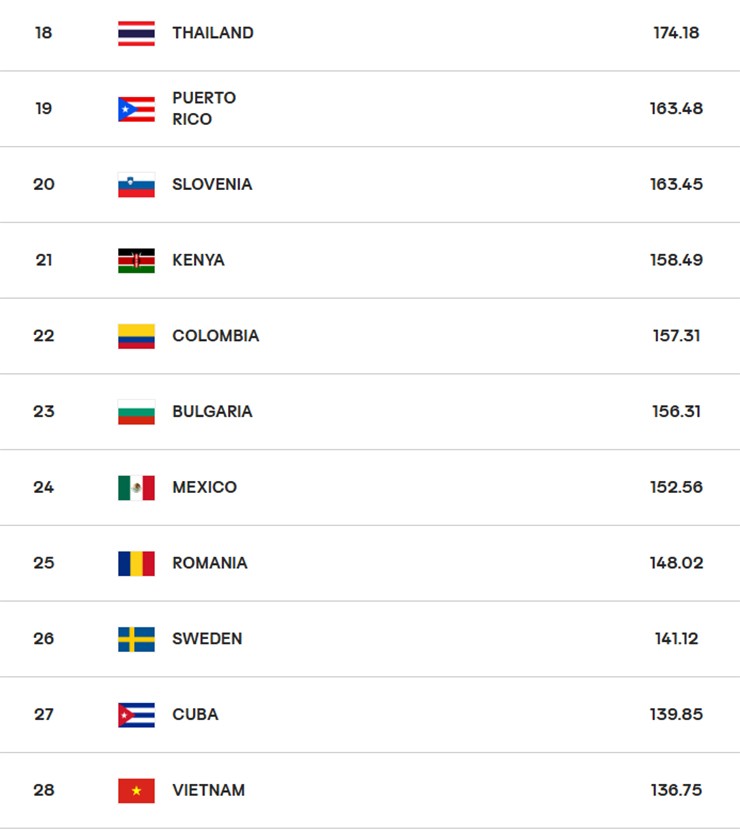Open the THAILAND team link

click(x=212, y=33)
